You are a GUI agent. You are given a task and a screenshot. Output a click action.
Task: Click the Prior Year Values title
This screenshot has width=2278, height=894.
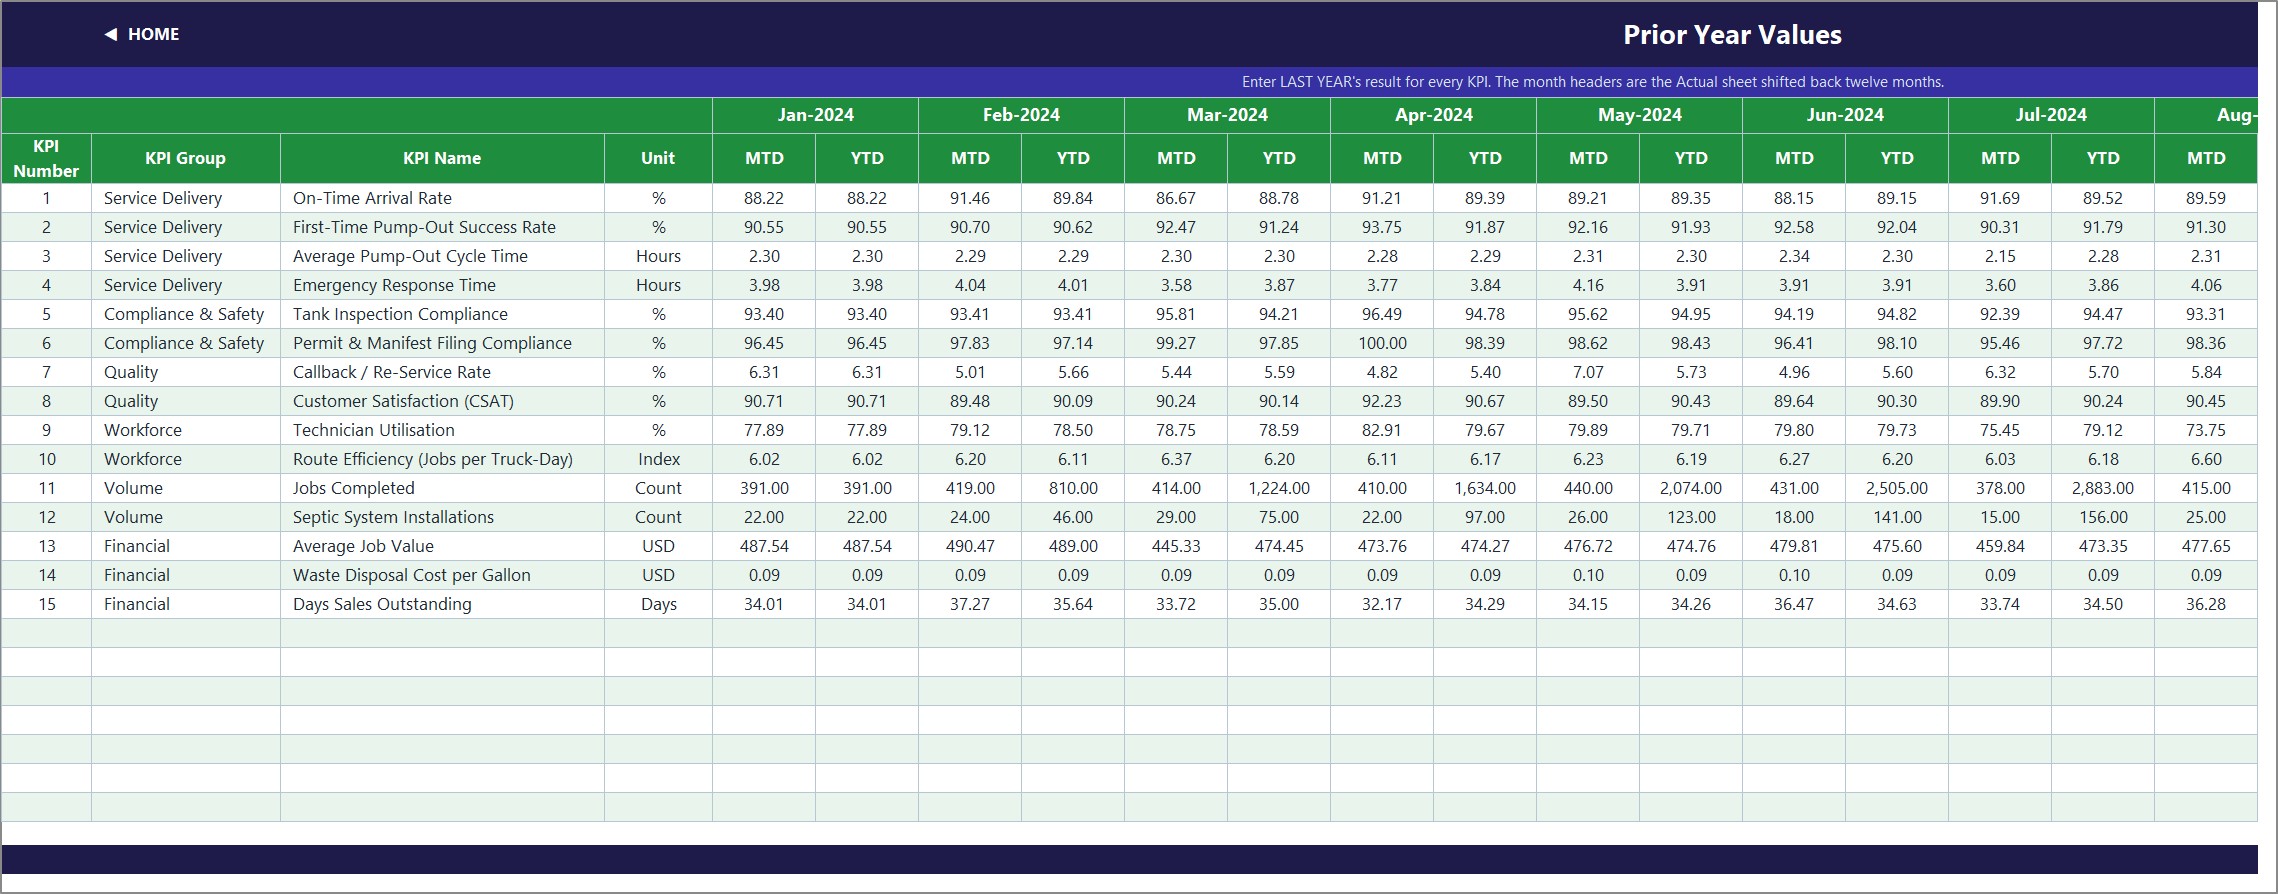point(1732,35)
